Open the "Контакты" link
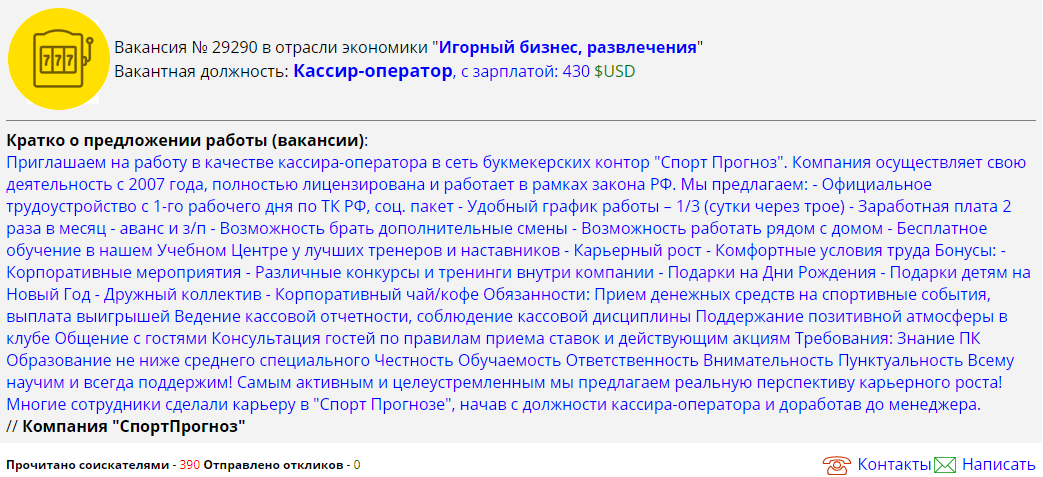This screenshot has height=477, width=1043. pyautogui.click(x=893, y=464)
